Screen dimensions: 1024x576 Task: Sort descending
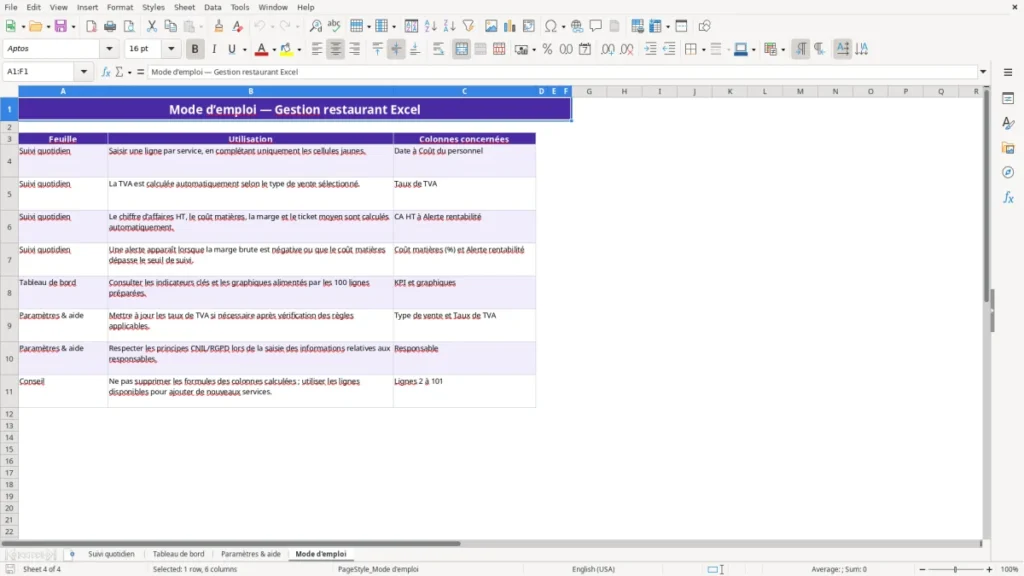[x=449, y=26]
